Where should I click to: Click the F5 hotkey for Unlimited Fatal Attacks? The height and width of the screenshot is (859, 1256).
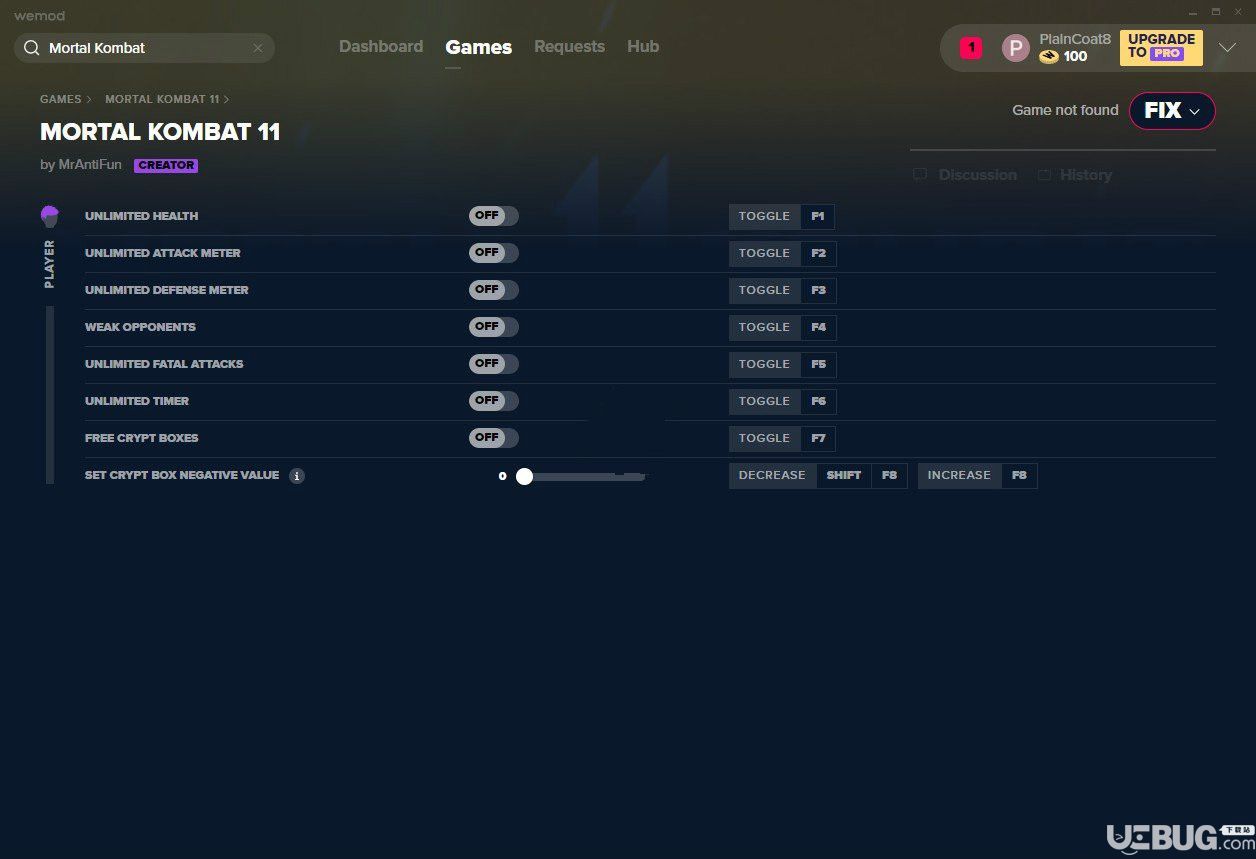coord(818,364)
